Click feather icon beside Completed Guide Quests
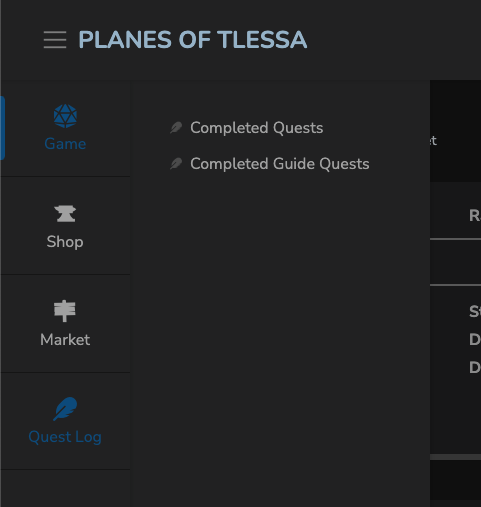Viewport: 481px width, 507px height. 176,164
